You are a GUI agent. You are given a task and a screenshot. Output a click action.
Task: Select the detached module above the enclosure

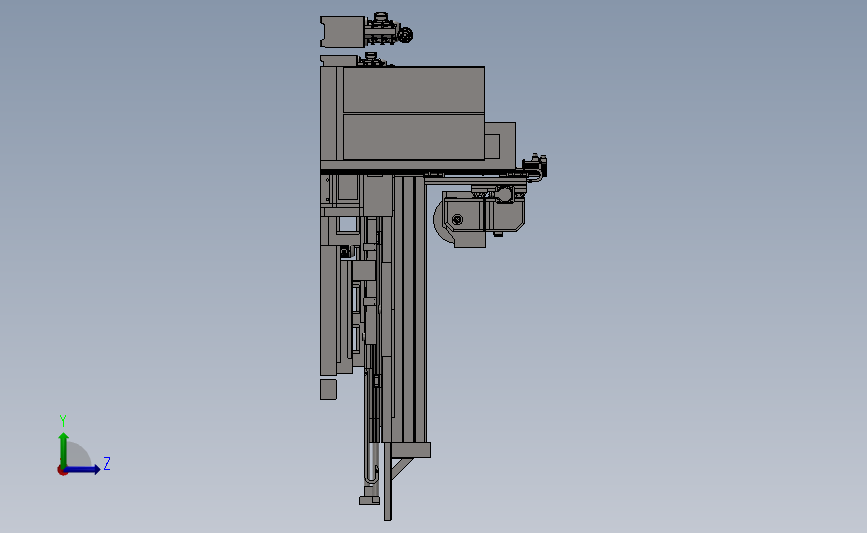366,30
